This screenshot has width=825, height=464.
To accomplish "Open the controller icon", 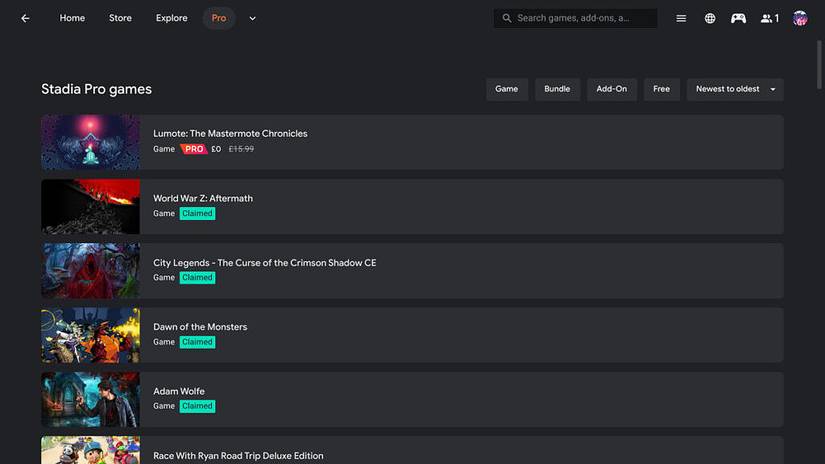I will point(738,18).
